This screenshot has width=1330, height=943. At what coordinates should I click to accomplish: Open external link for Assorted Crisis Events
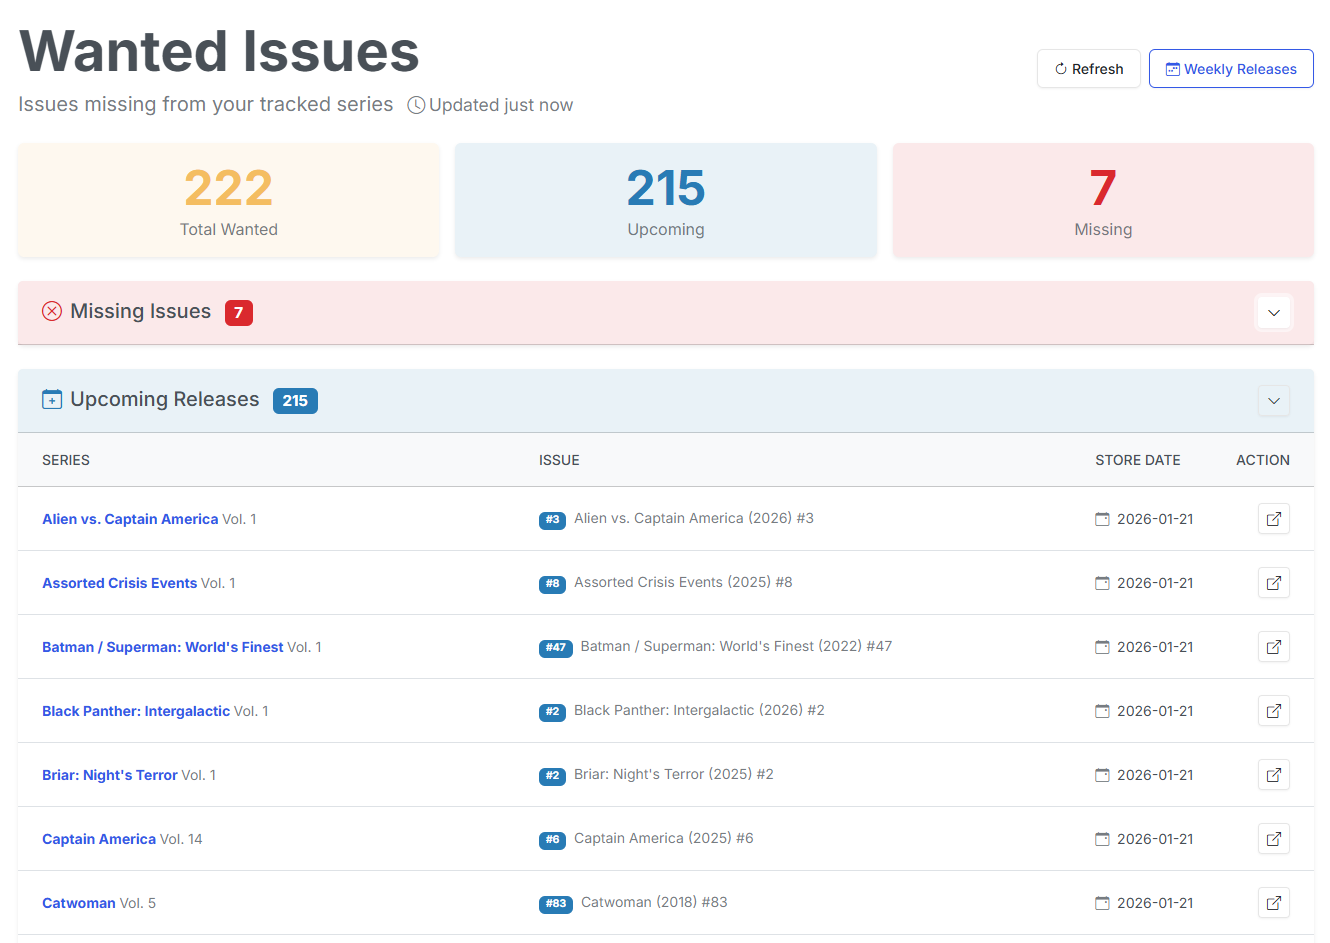[1273, 583]
